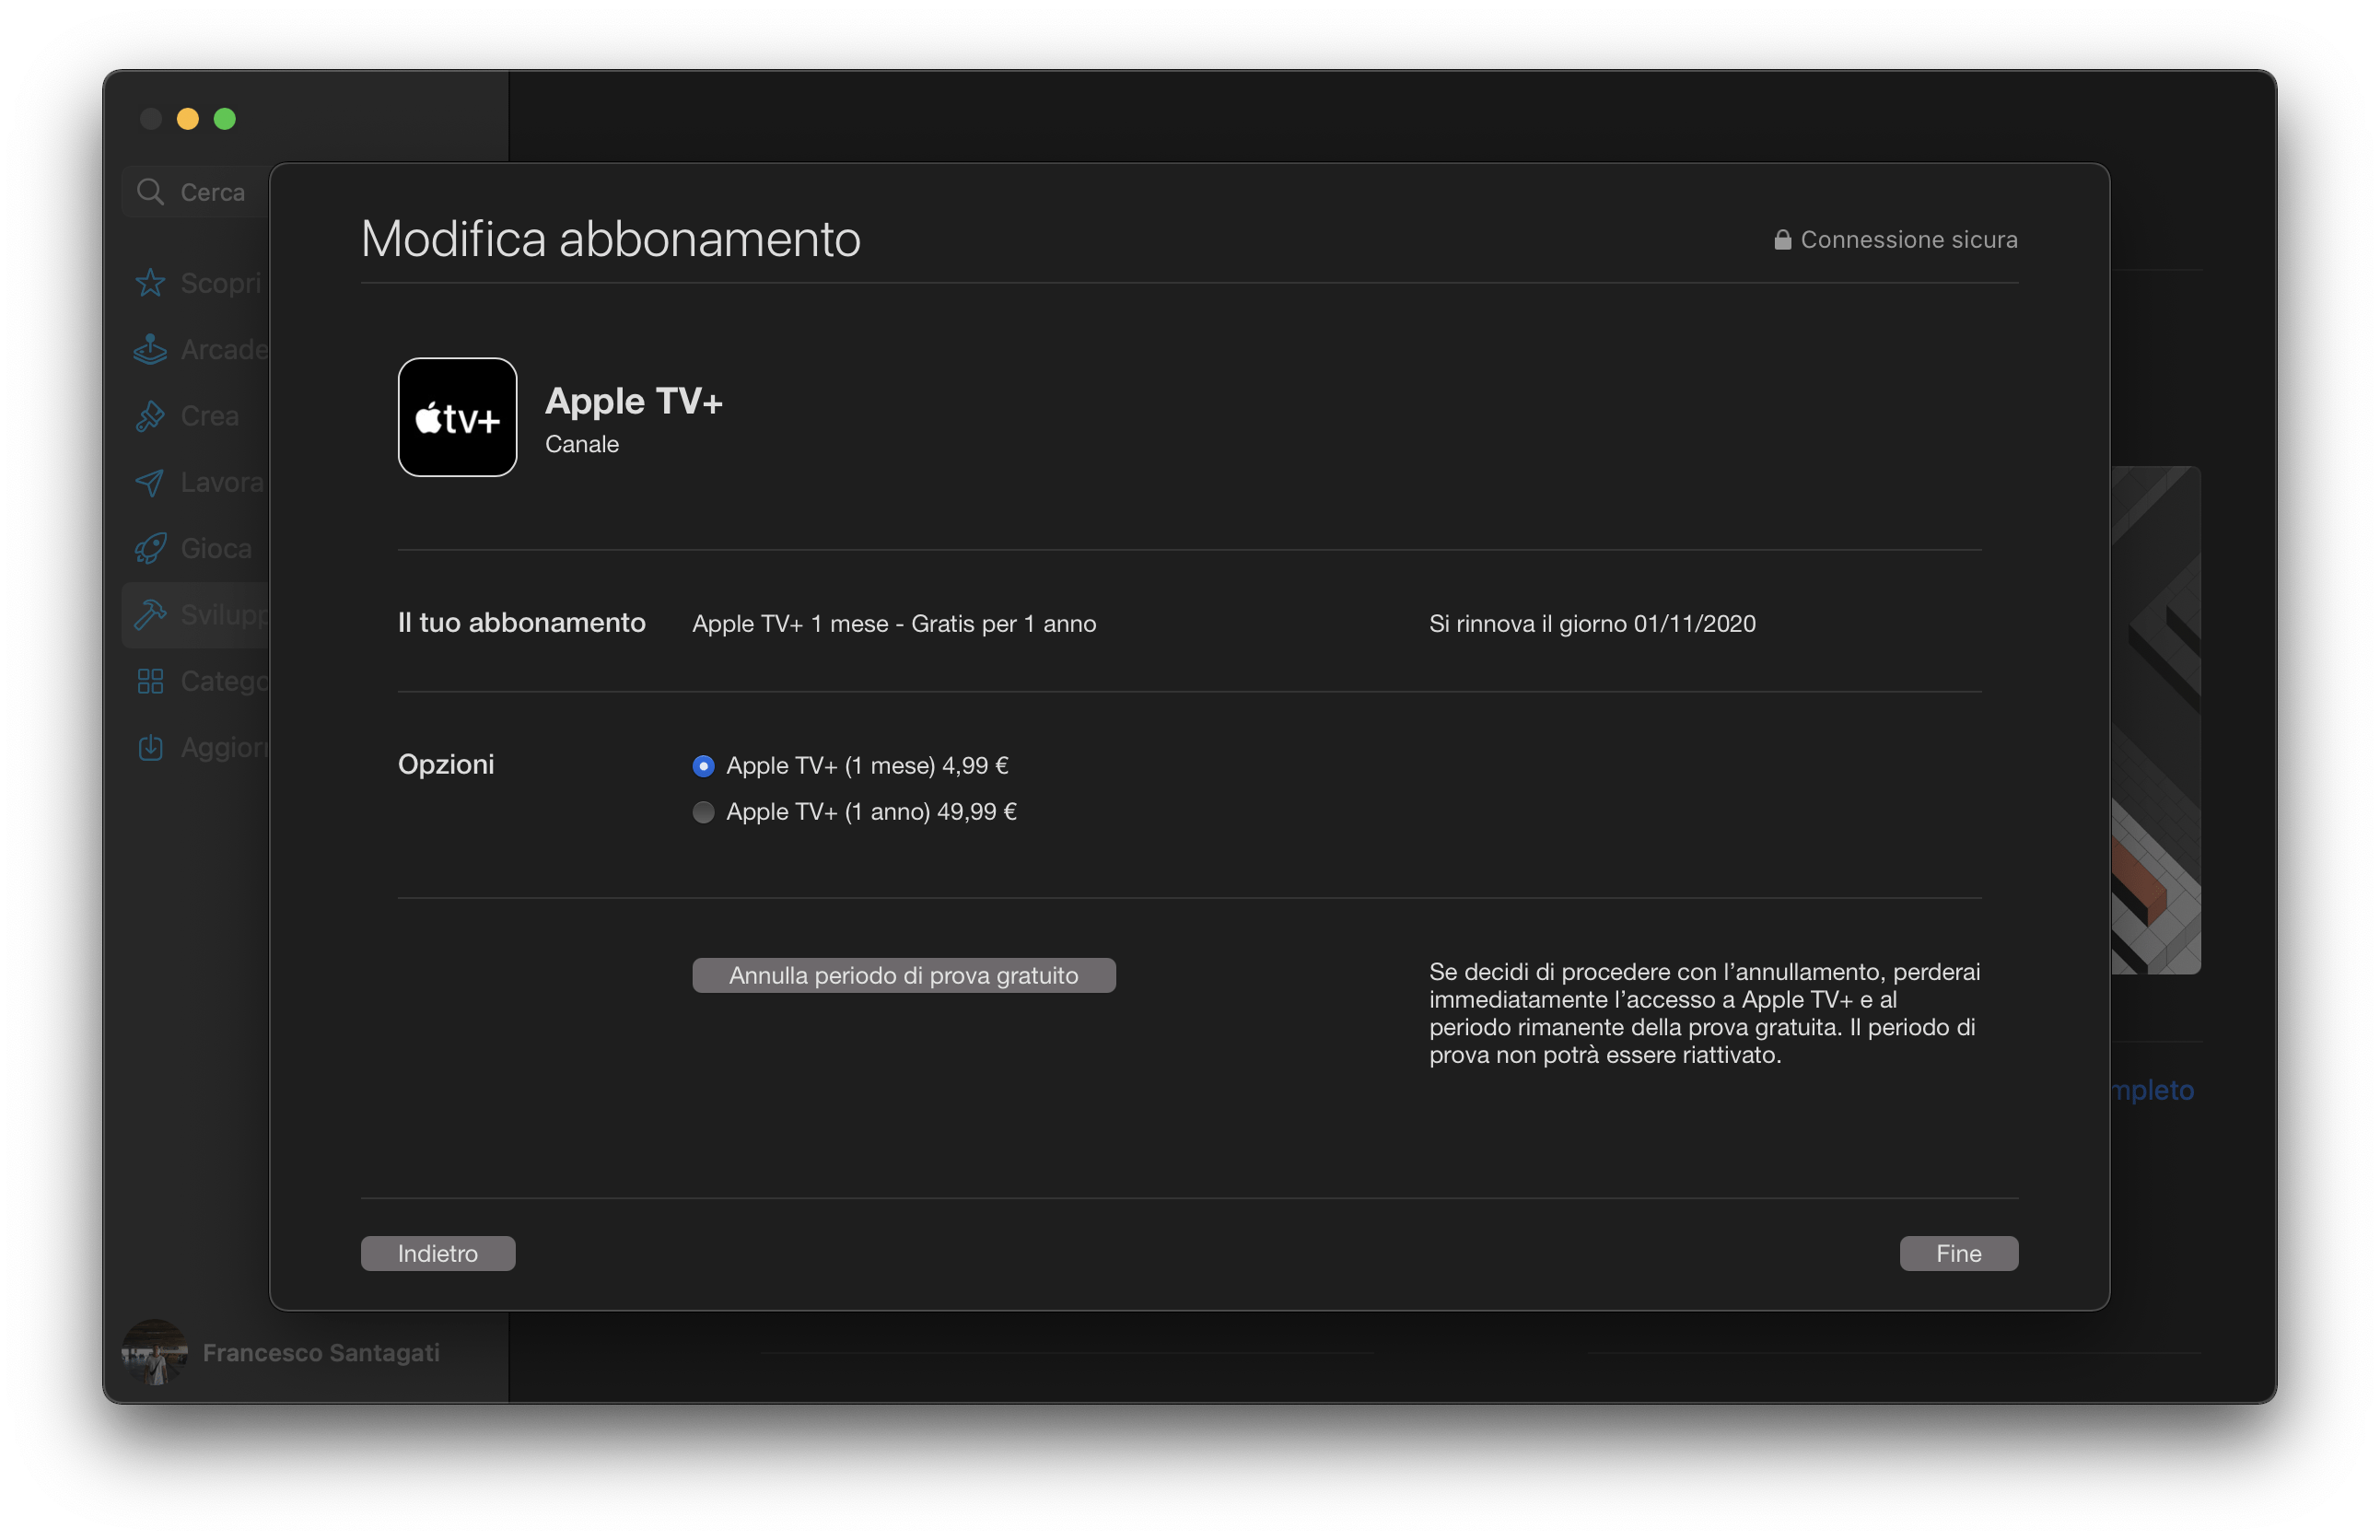
Task: Open the Scopri star icon in sidebar
Action: (x=150, y=283)
